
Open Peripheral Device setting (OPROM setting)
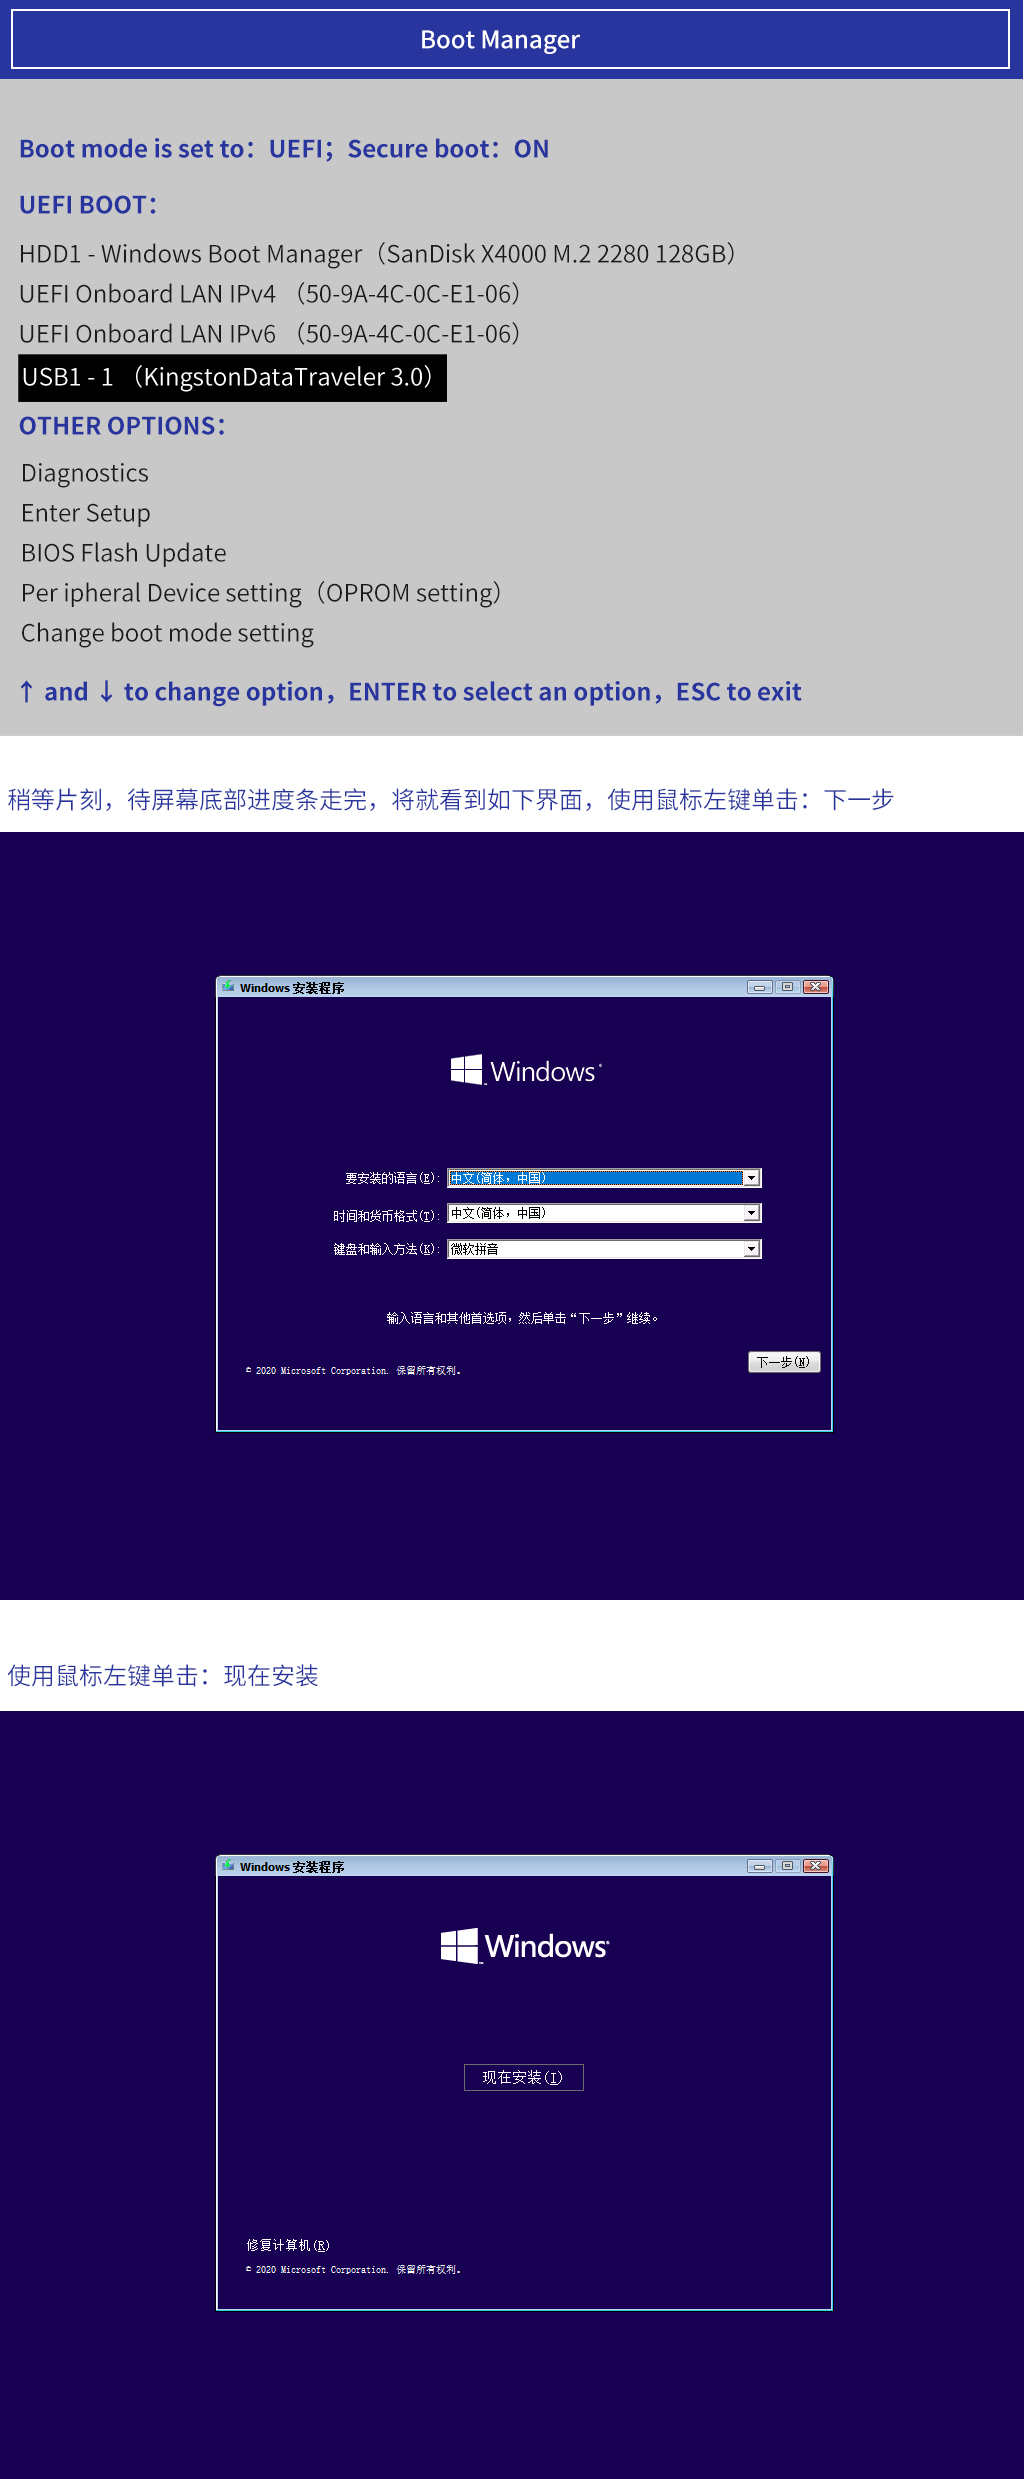pos(262,593)
